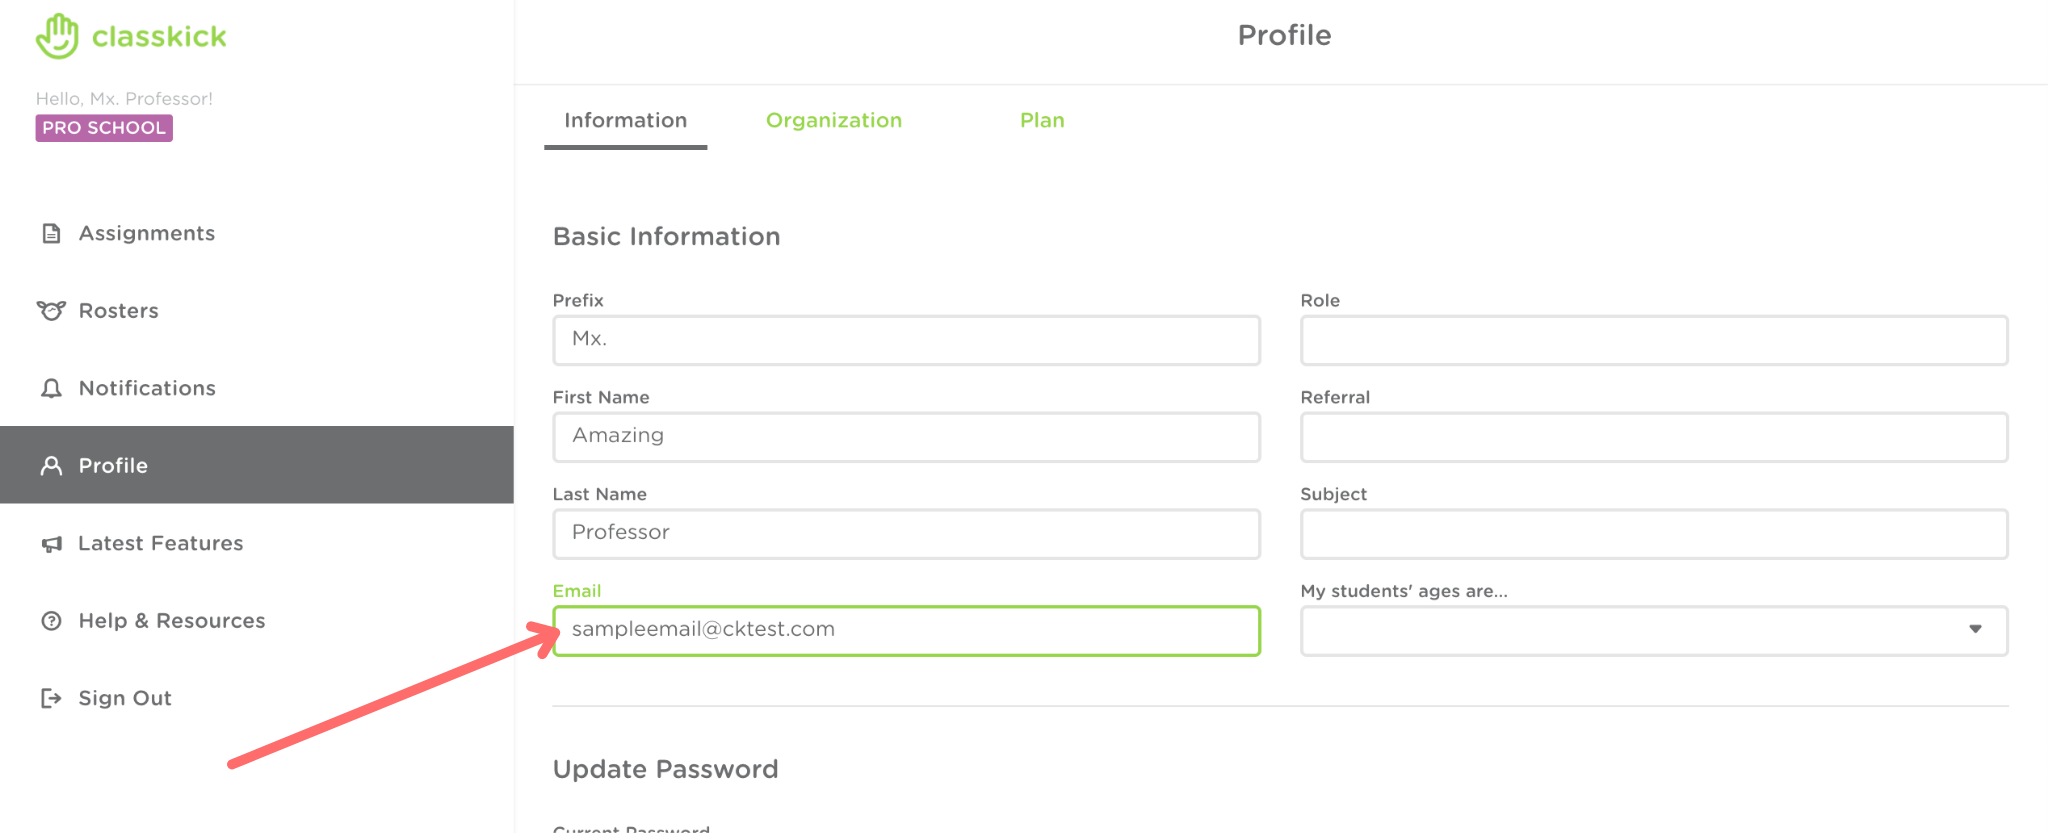2048x833 pixels.
Task: Click the First Name field showing Amazing
Action: click(905, 436)
